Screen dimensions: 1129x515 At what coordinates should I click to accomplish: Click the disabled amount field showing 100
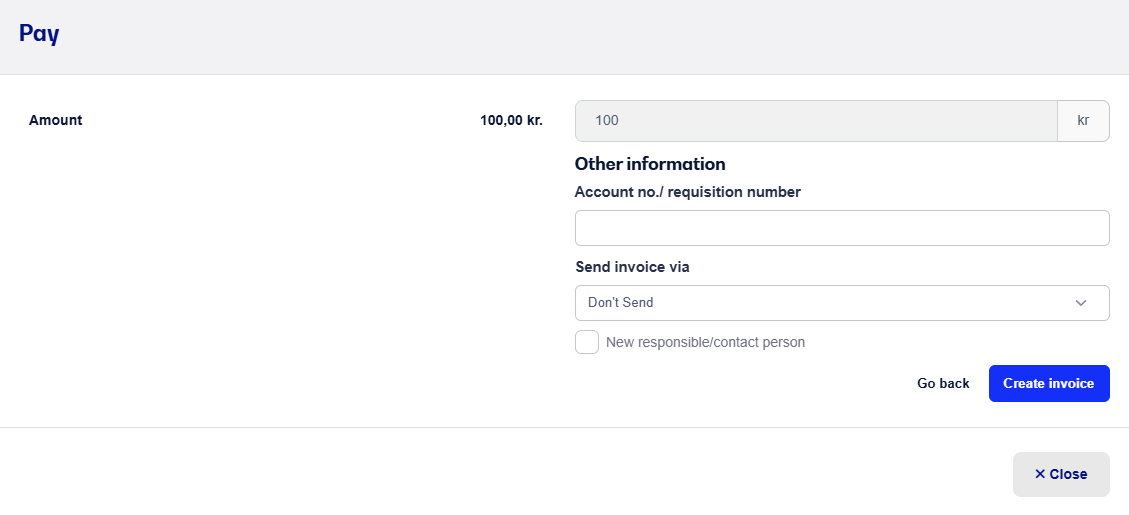coord(816,121)
